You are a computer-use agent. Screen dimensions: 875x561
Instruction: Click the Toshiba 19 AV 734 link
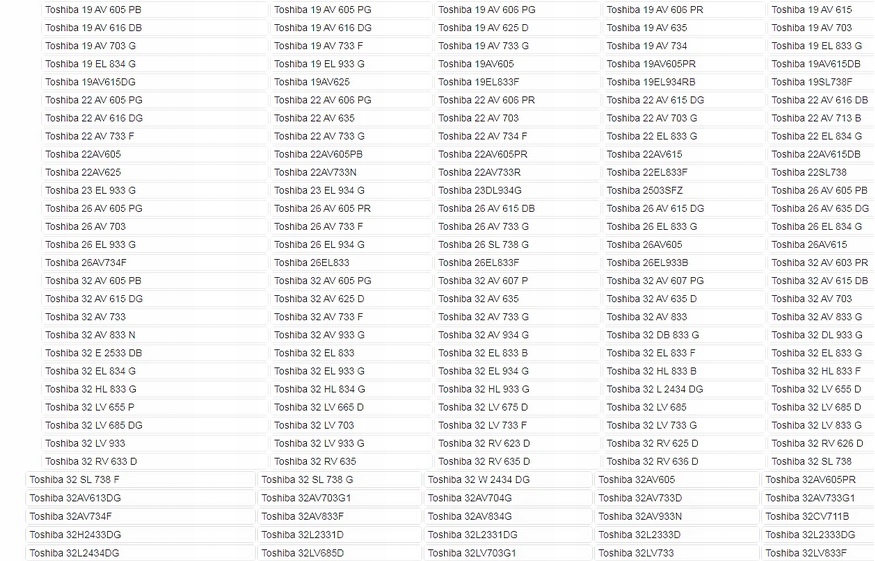pos(646,46)
